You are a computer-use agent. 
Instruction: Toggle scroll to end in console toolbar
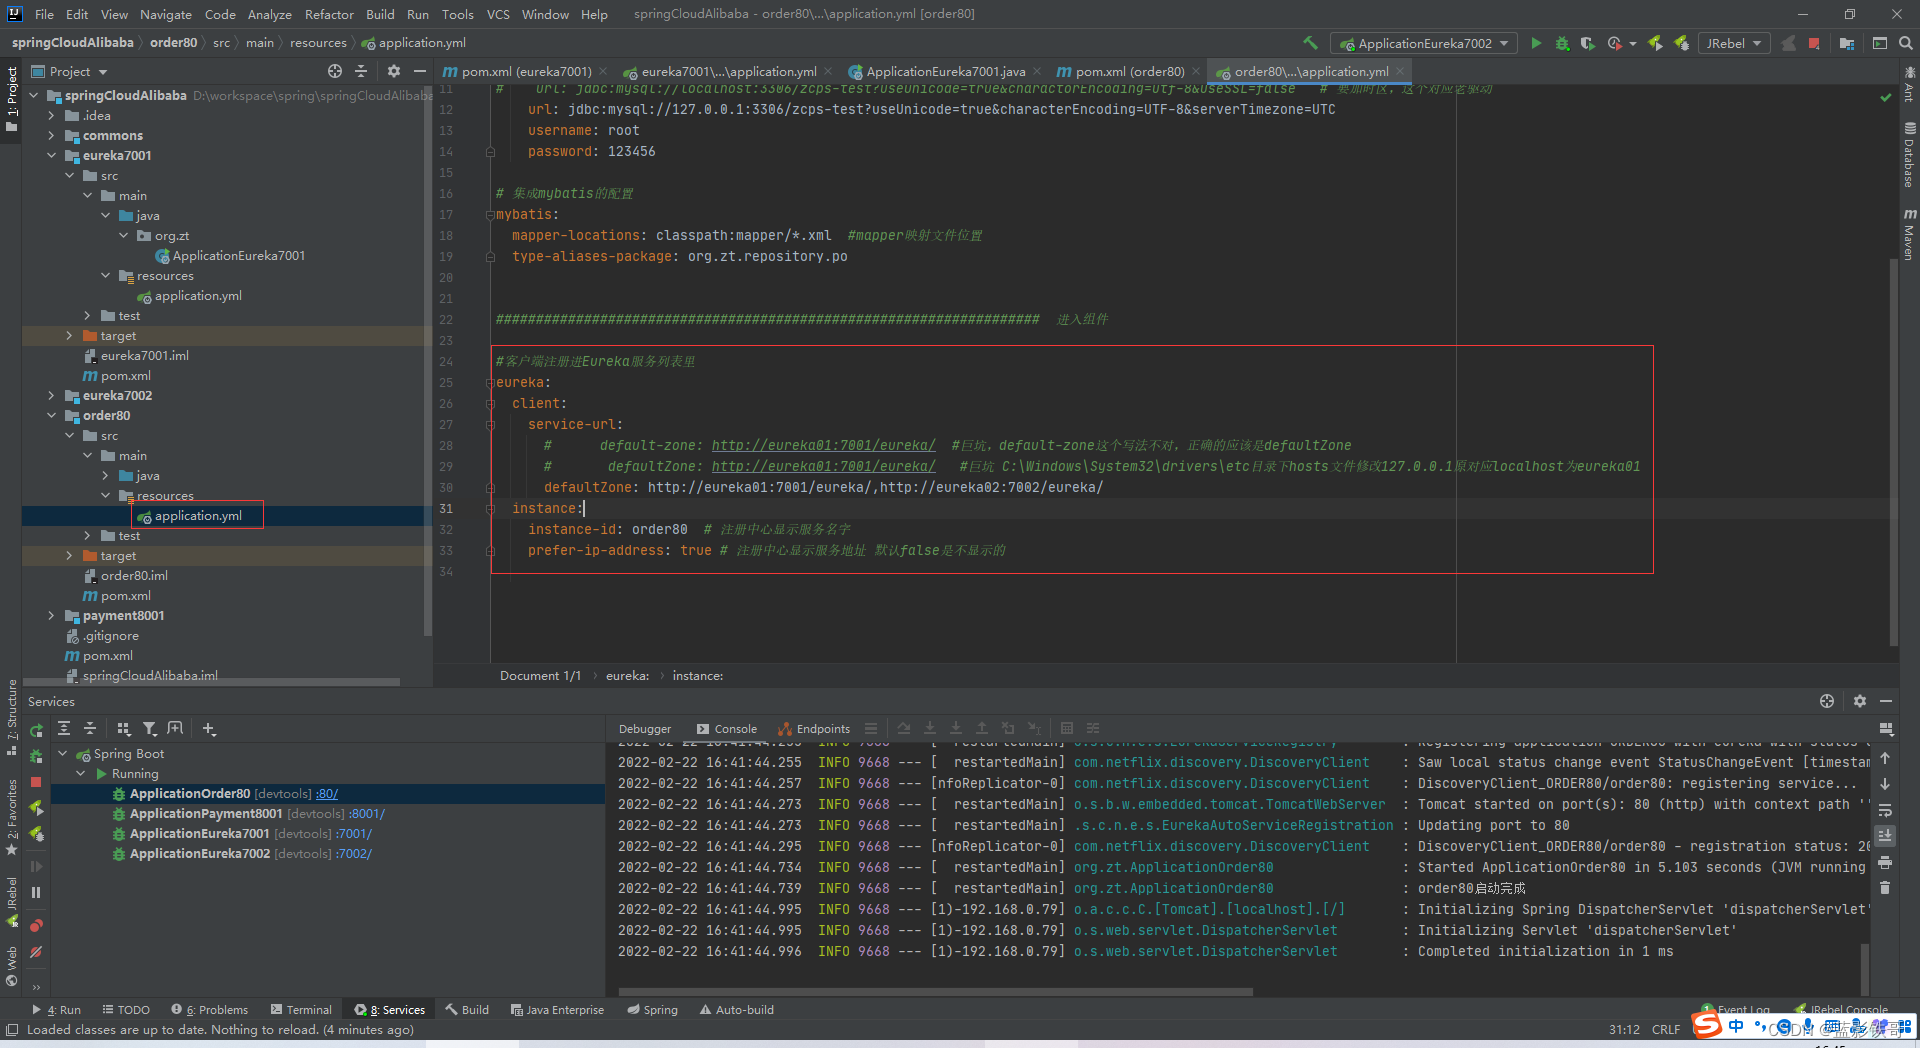pyautogui.click(x=1885, y=836)
